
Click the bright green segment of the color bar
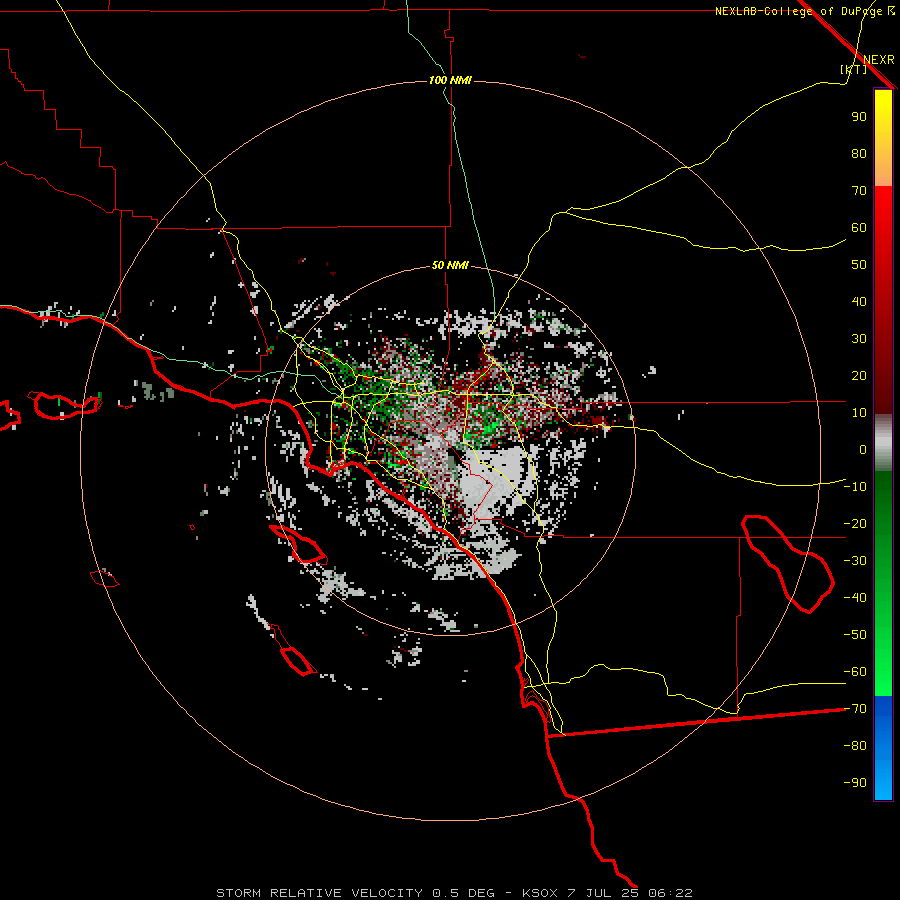883,660
